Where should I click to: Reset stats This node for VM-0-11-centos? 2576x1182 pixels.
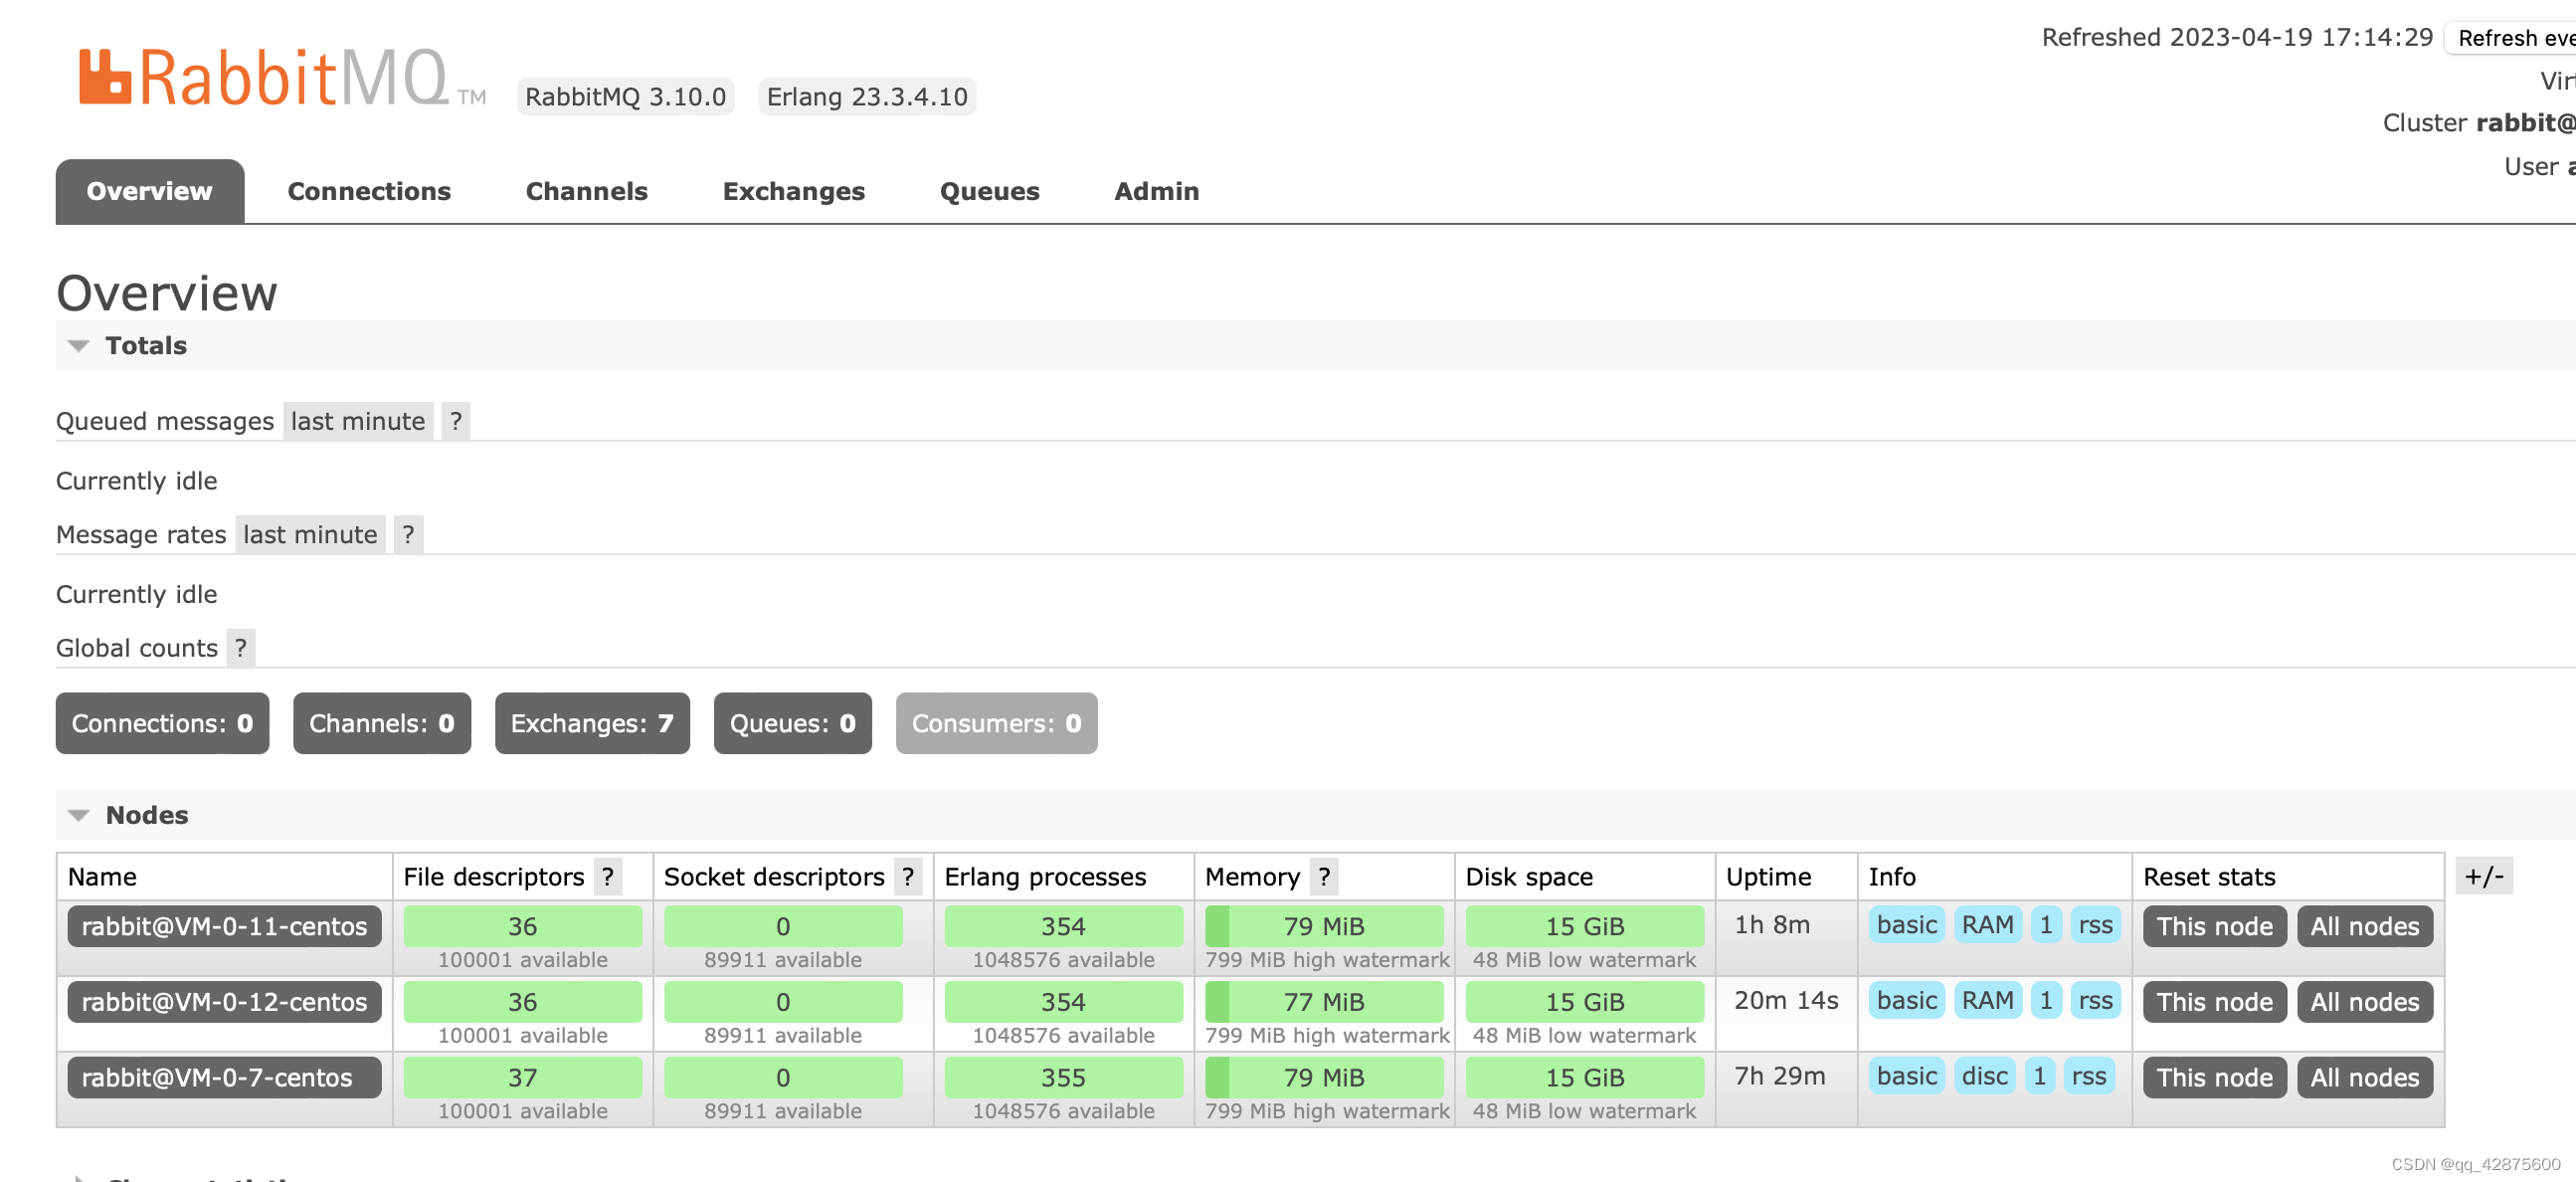[2215, 927]
